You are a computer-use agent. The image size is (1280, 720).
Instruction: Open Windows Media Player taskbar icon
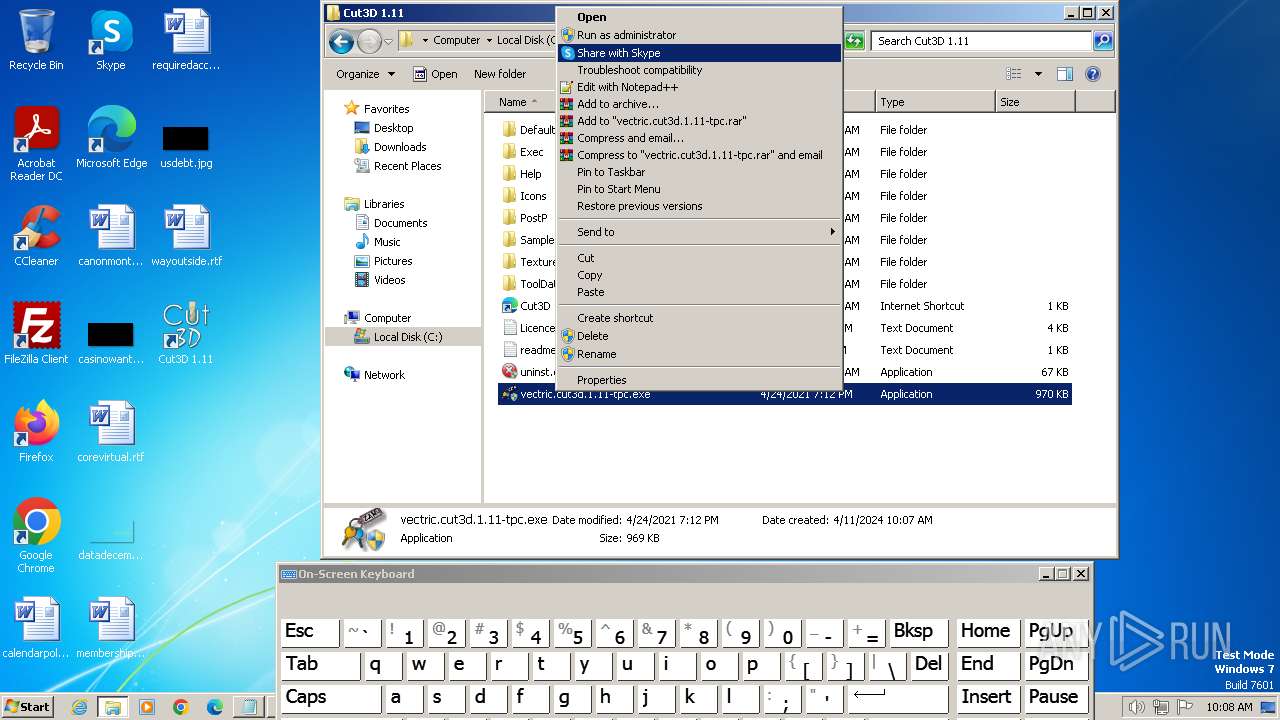point(146,707)
